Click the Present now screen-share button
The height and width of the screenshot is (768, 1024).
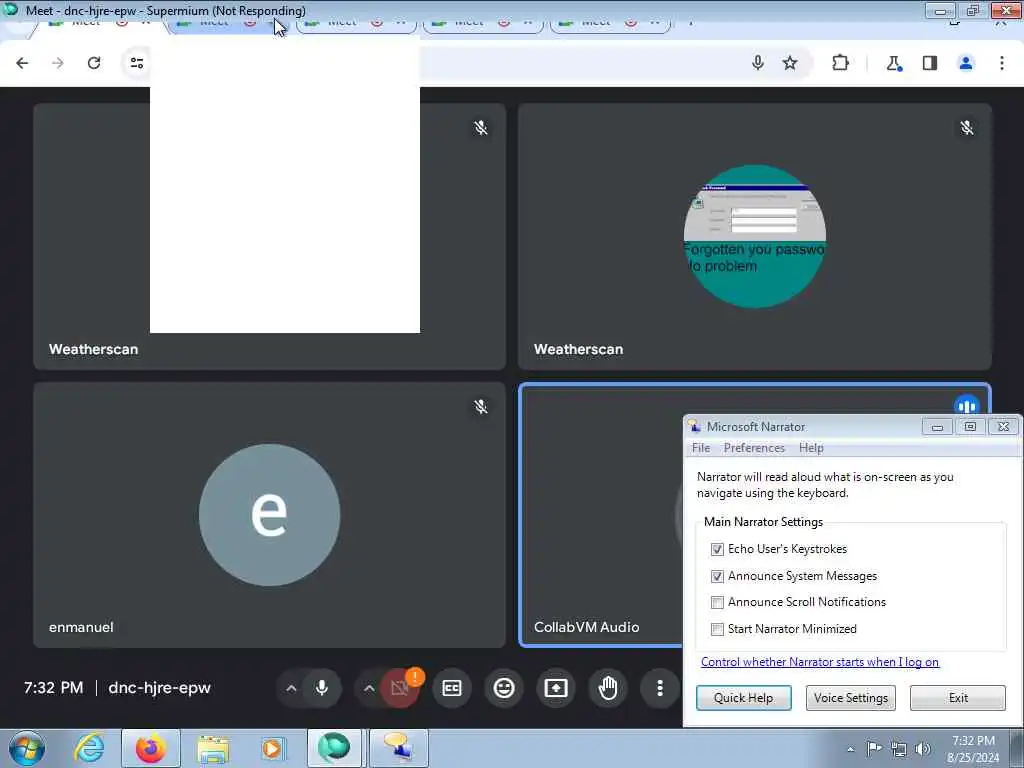point(556,688)
